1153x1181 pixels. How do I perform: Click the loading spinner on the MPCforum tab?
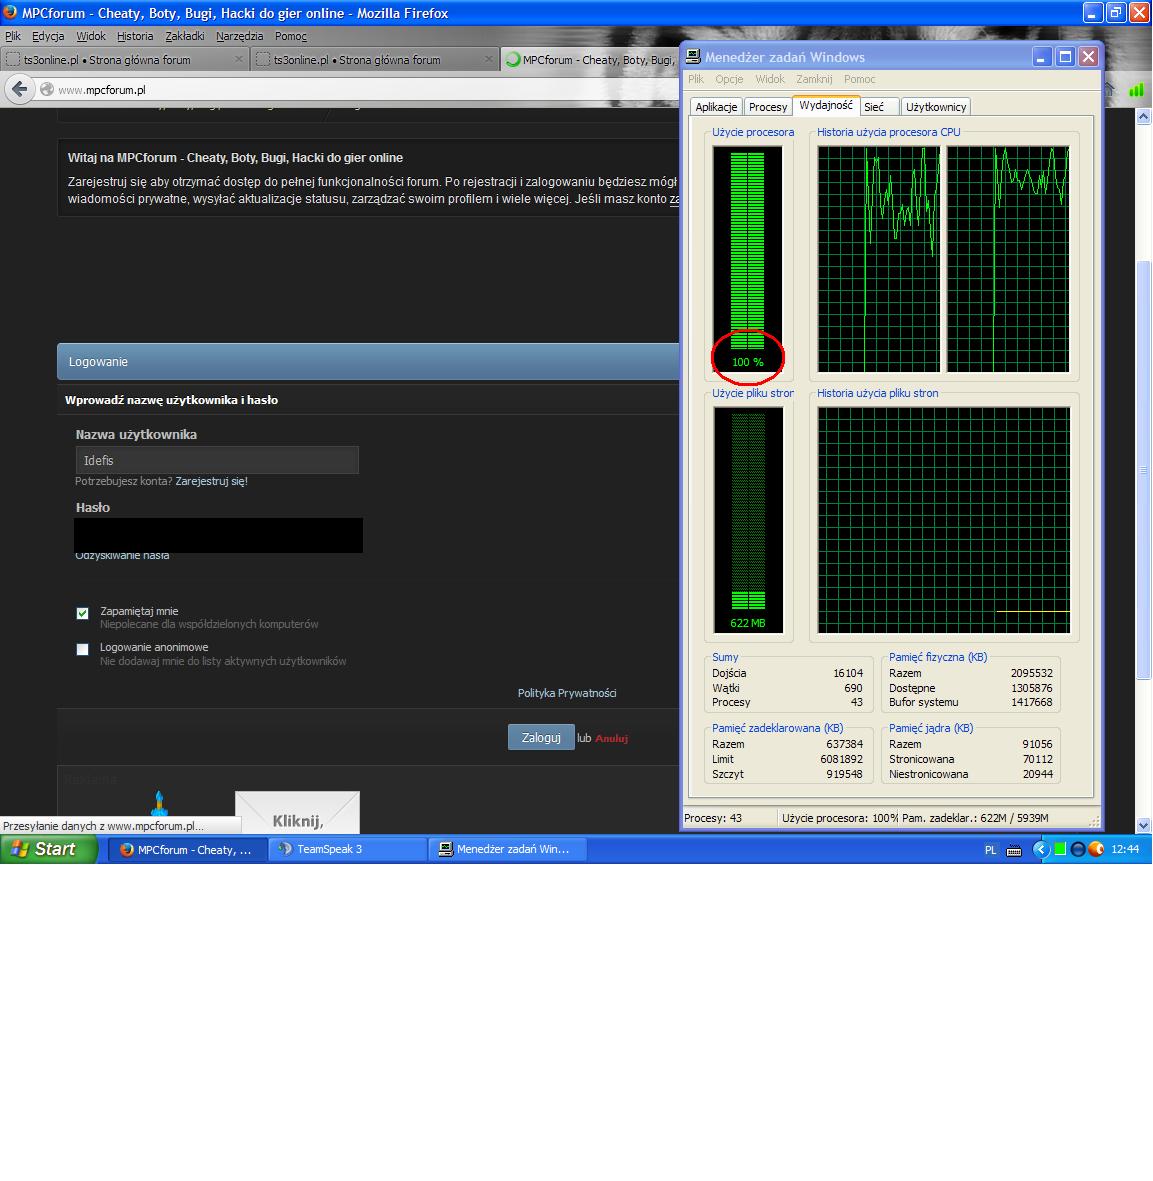[513, 60]
